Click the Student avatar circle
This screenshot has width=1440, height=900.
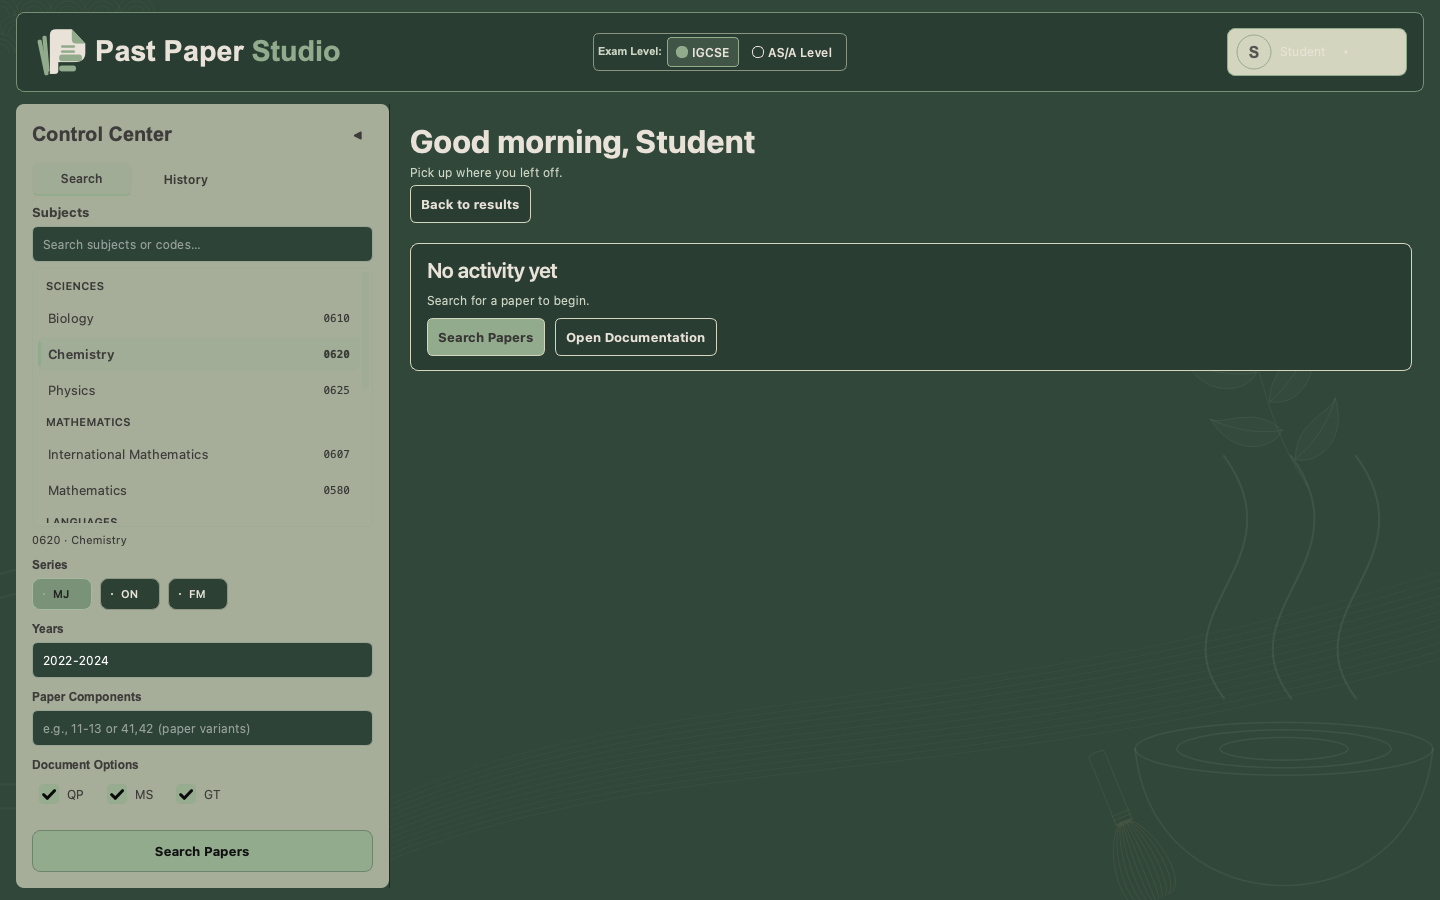1253,52
